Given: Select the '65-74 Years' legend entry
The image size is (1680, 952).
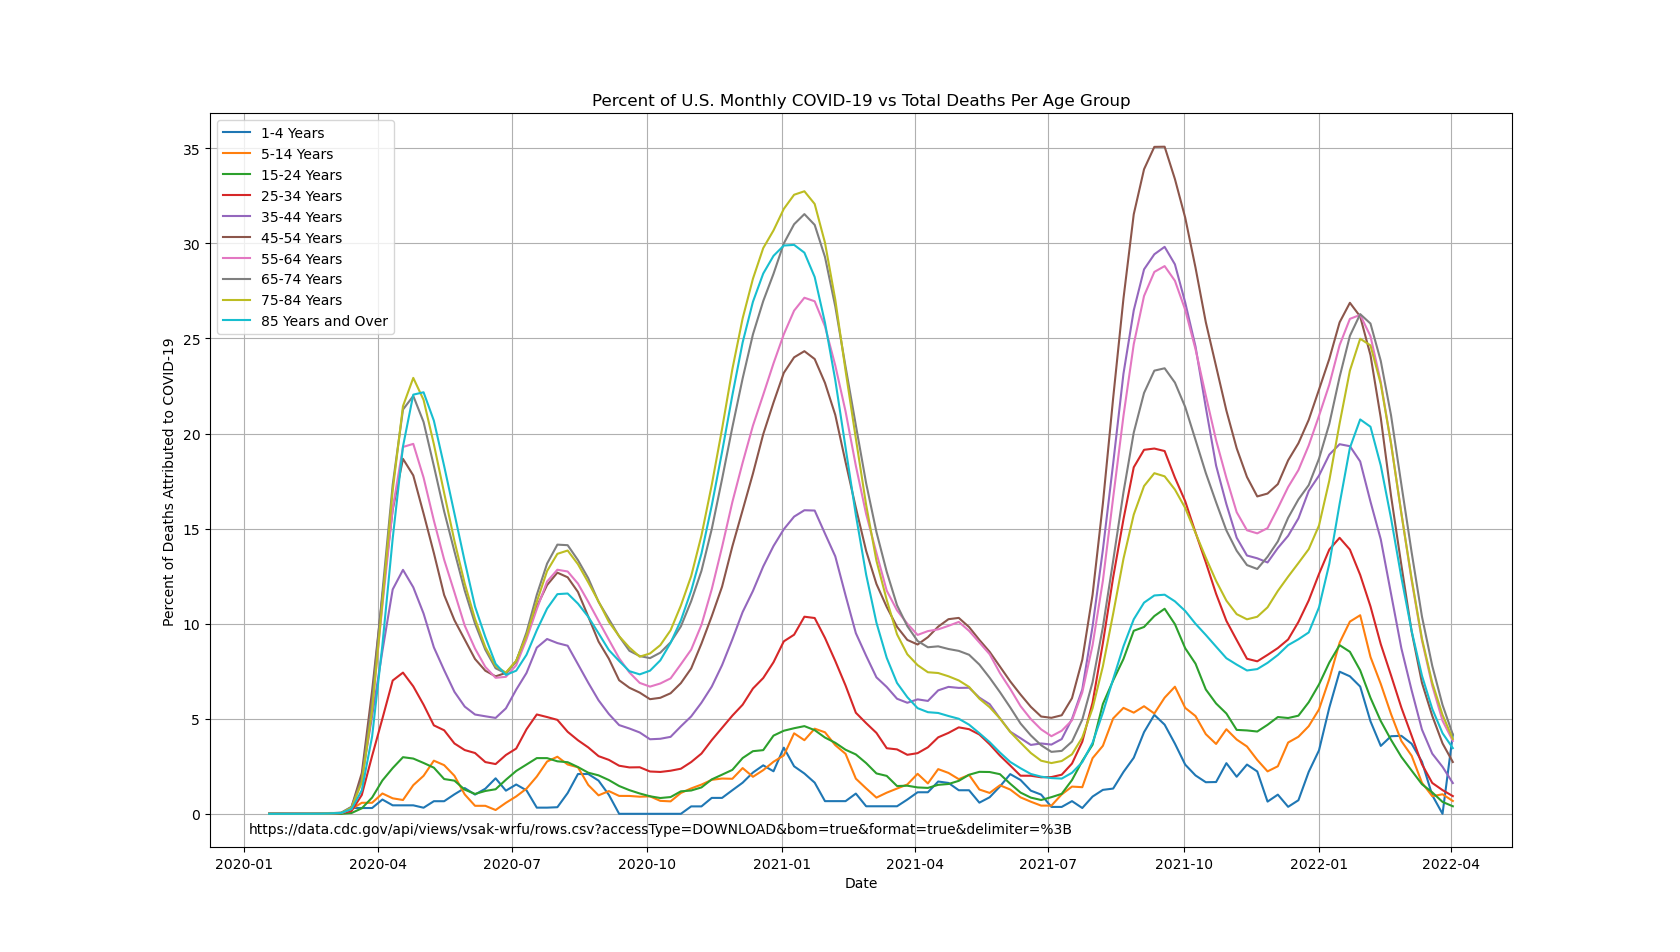Looking at the screenshot, I should 301,279.
